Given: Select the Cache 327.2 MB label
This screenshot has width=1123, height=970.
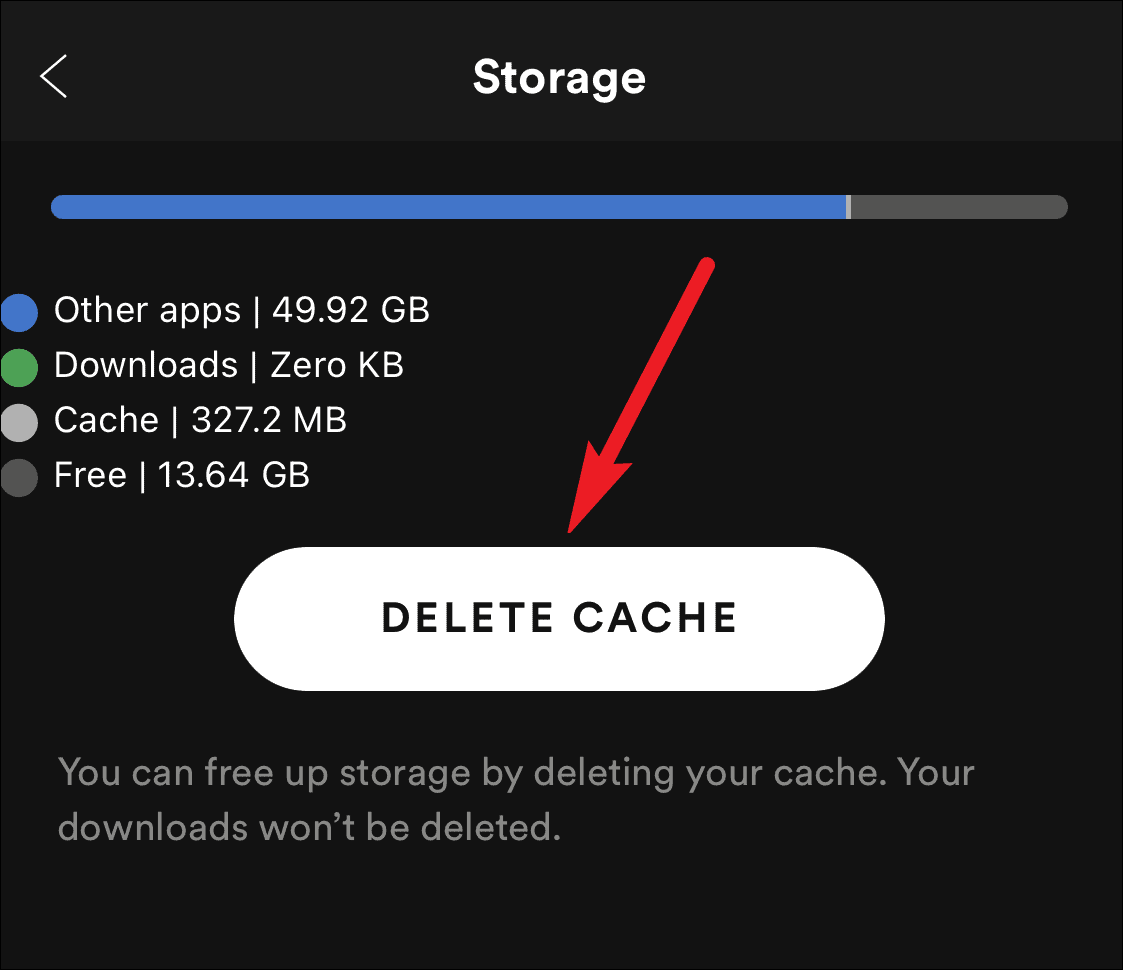Looking at the screenshot, I should click(200, 420).
